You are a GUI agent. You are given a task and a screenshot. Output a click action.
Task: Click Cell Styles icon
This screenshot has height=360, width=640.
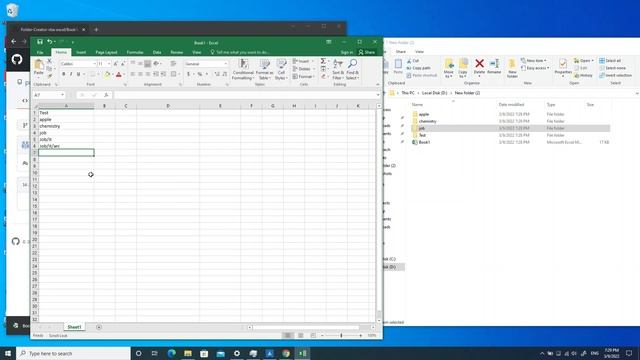pos(281,69)
